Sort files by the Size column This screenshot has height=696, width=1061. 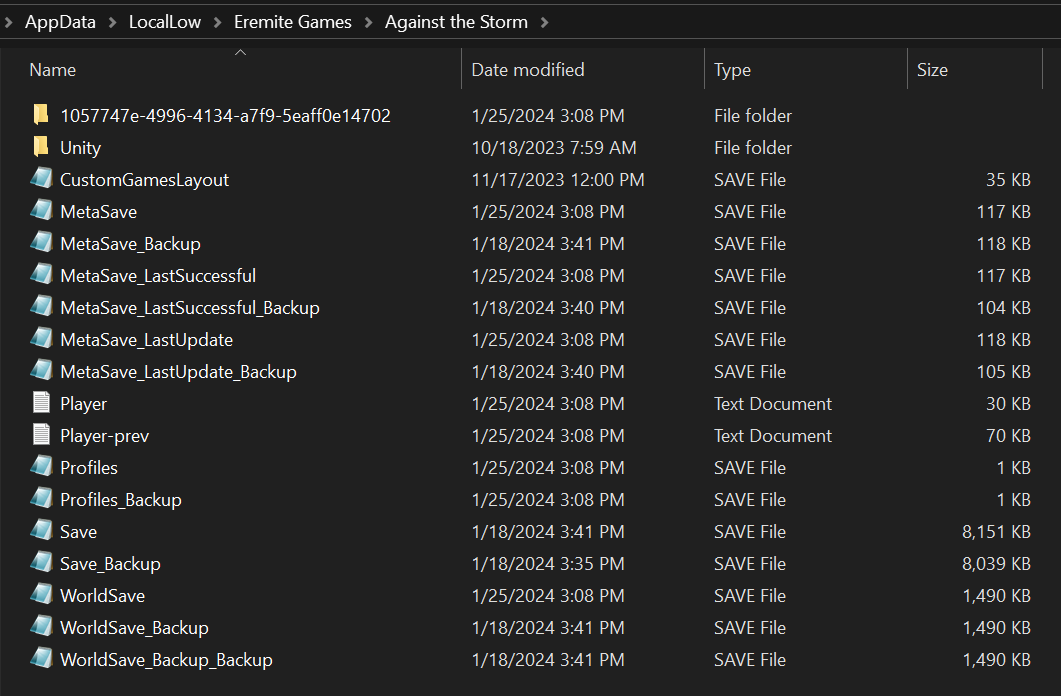point(932,70)
